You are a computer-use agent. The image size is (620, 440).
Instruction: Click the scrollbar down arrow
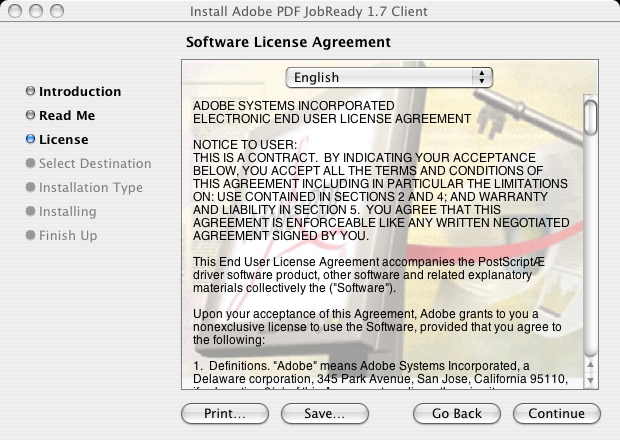(590, 380)
